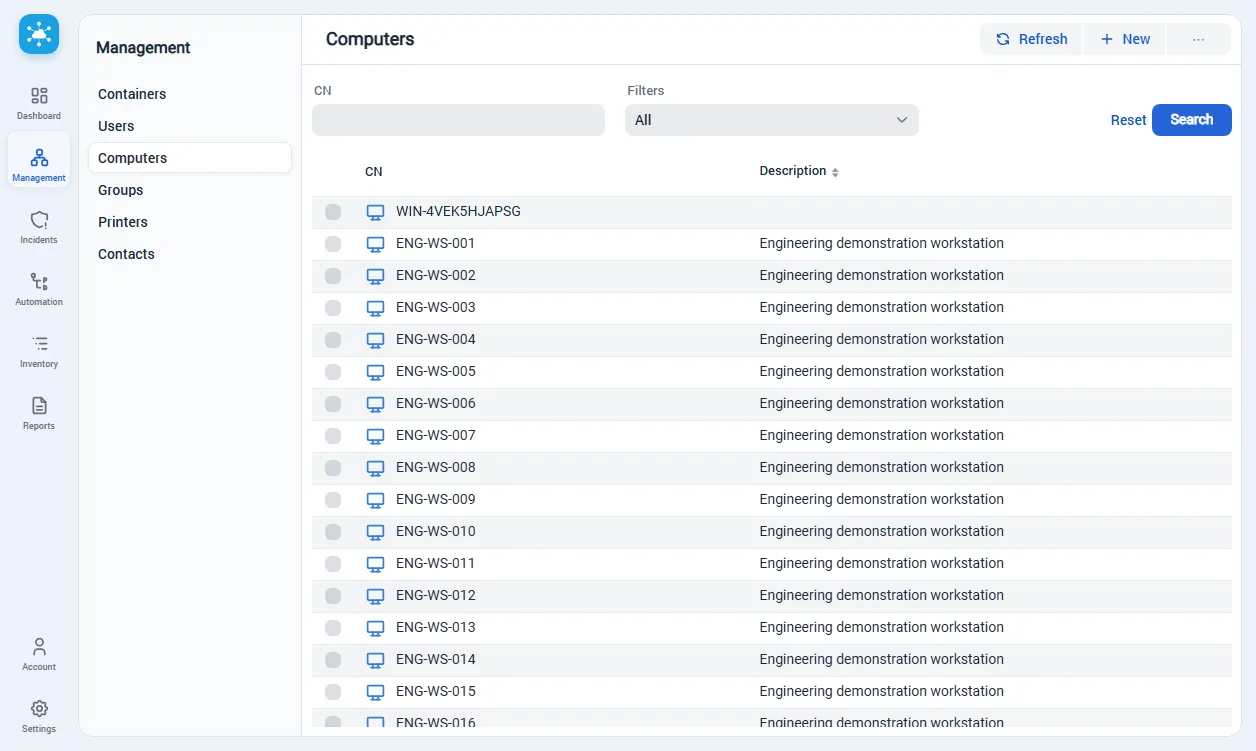Click the description text of ENG-WS-015

click(881, 691)
